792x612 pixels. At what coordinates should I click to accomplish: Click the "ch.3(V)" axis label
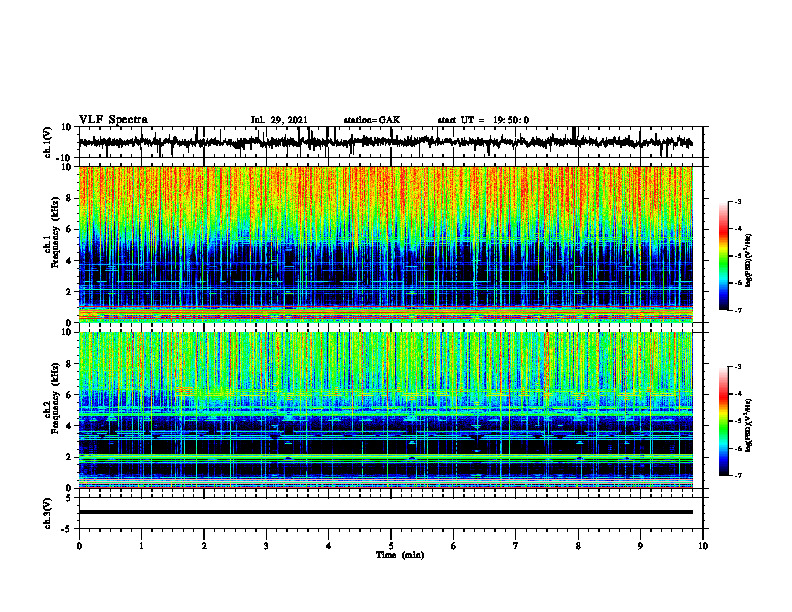[x=48, y=513]
